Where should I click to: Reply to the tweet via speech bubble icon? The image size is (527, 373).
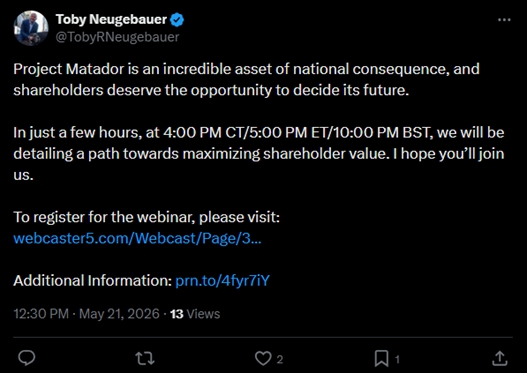[27, 358]
